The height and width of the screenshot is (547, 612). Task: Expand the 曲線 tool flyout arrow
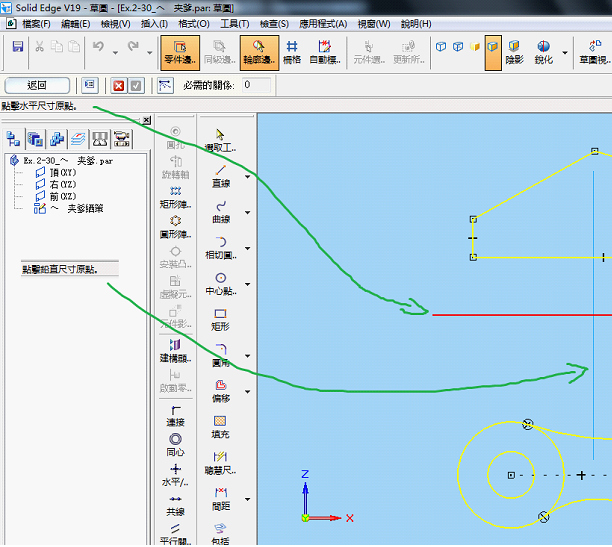click(247, 213)
